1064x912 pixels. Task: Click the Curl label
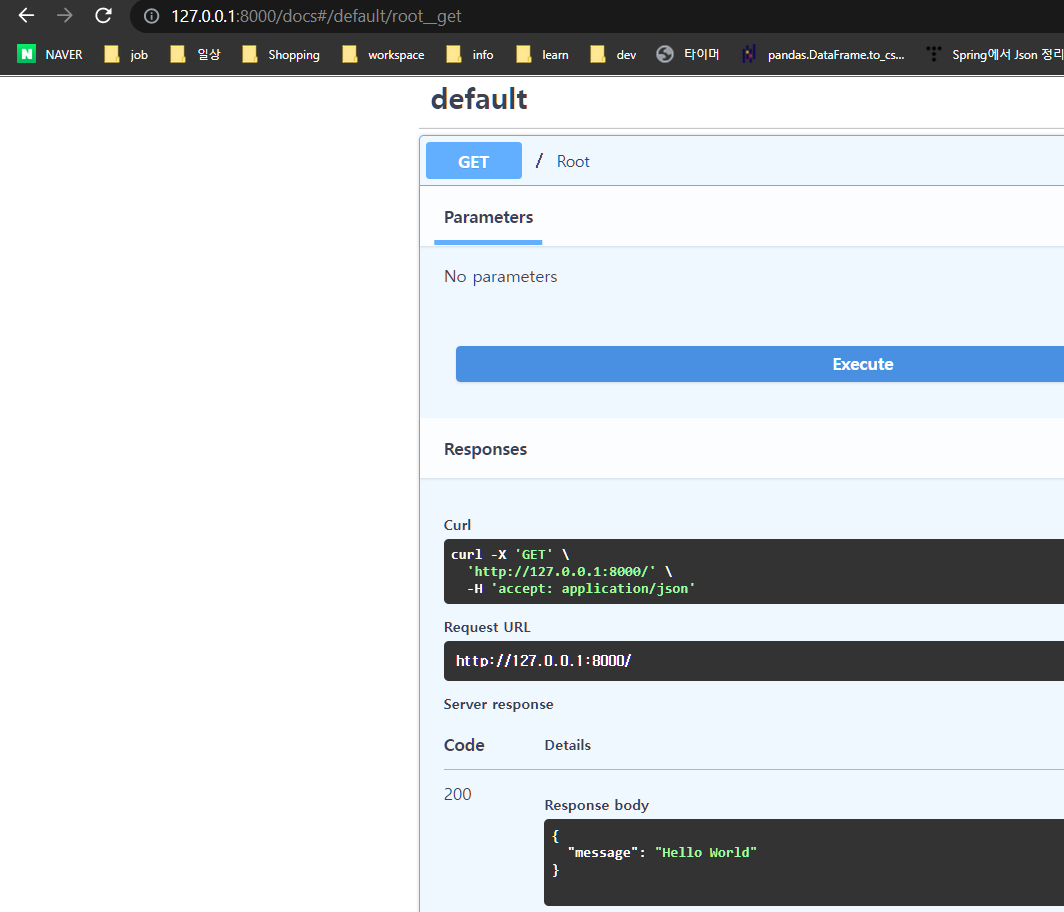coord(457,525)
